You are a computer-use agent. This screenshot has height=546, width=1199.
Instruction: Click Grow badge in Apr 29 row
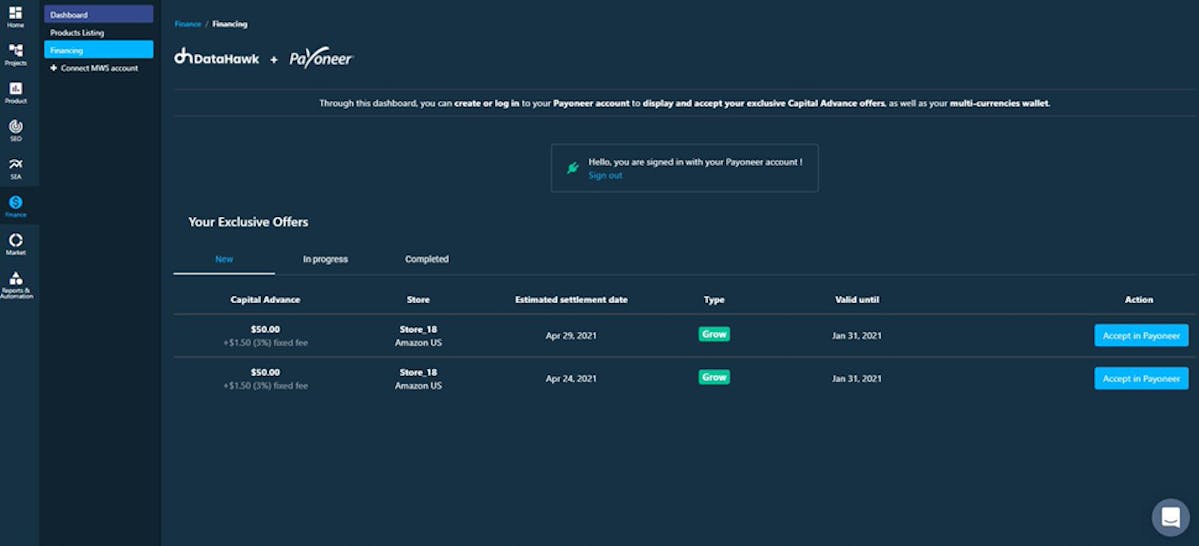tap(714, 334)
